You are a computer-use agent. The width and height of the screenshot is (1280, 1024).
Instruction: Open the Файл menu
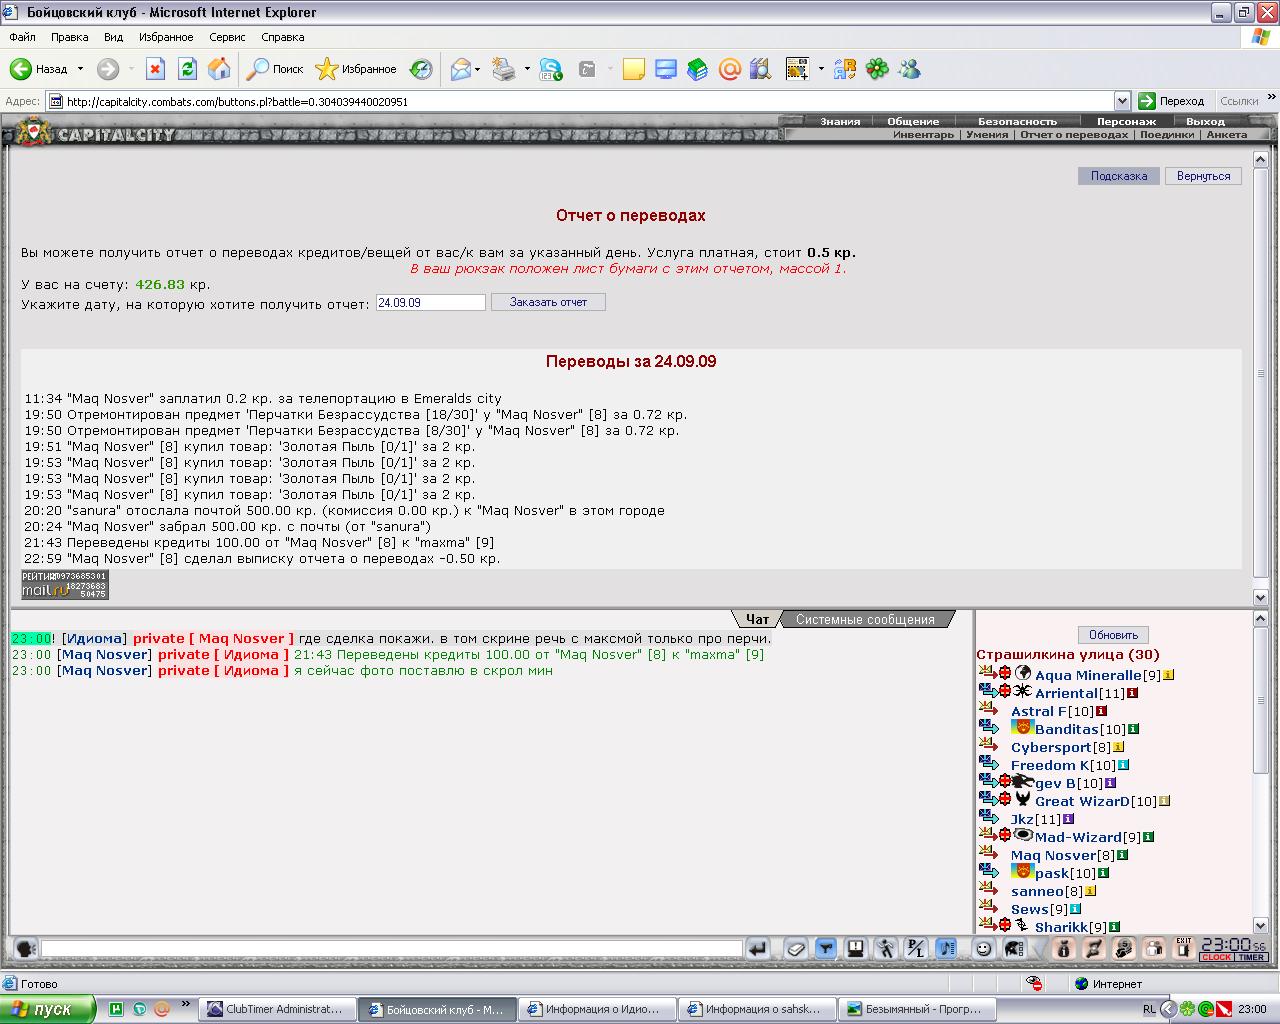(x=22, y=37)
